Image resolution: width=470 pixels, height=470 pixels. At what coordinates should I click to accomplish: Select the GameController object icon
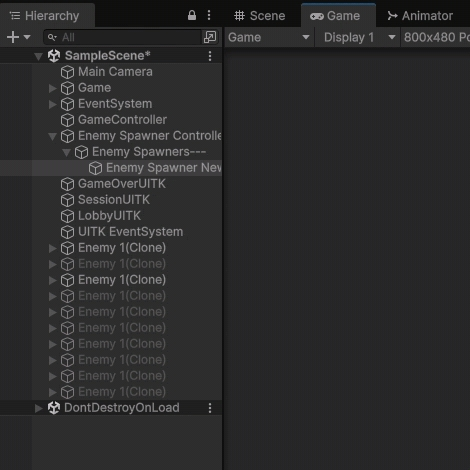[67, 120]
